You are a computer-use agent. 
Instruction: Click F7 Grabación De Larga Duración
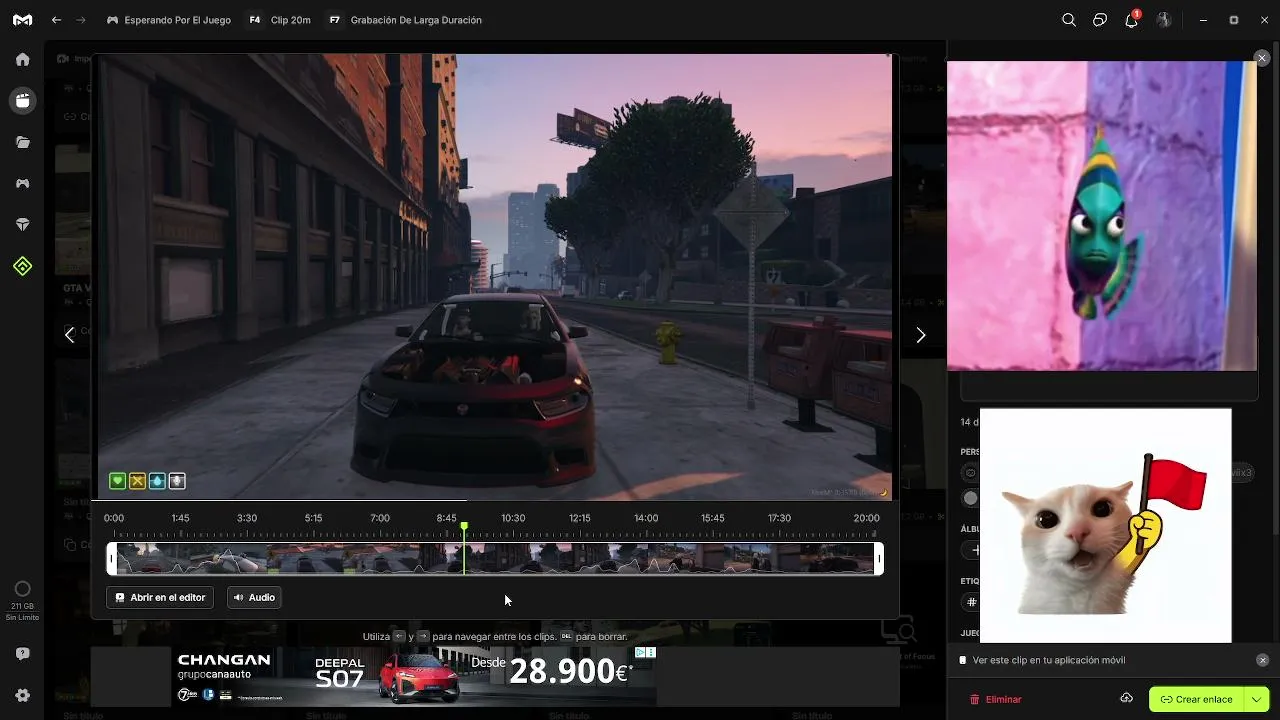pyautogui.click(x=404, y=20)
